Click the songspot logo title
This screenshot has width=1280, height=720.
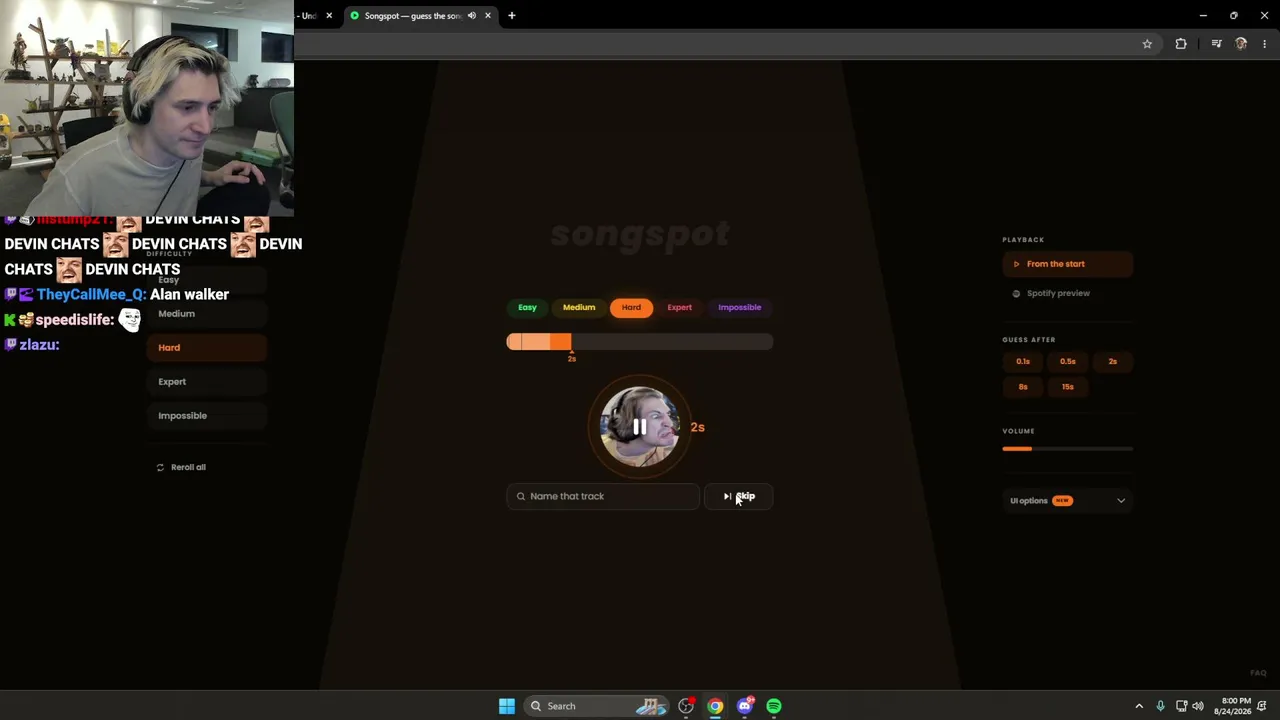tap(640, 235)
